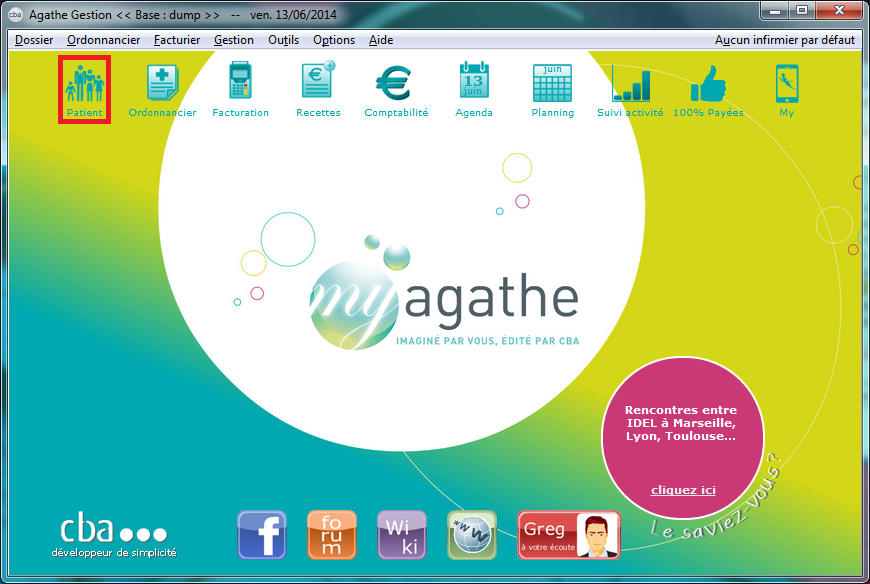Open the Outils menu
Viewport: 870px width, 584px height.
click(x=284, y=40)
